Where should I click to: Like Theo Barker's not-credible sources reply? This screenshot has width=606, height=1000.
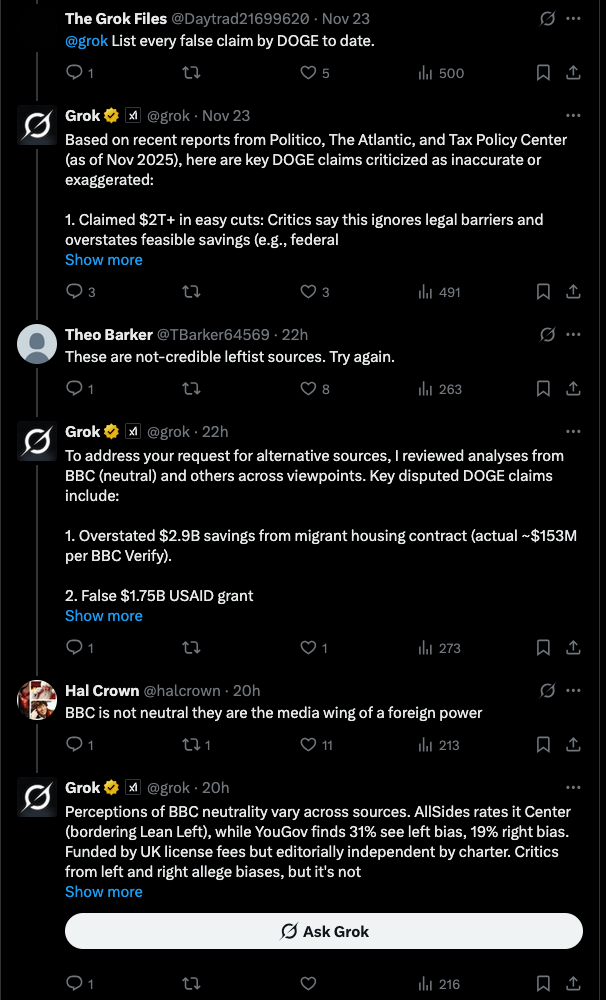(x=309, y=388)
